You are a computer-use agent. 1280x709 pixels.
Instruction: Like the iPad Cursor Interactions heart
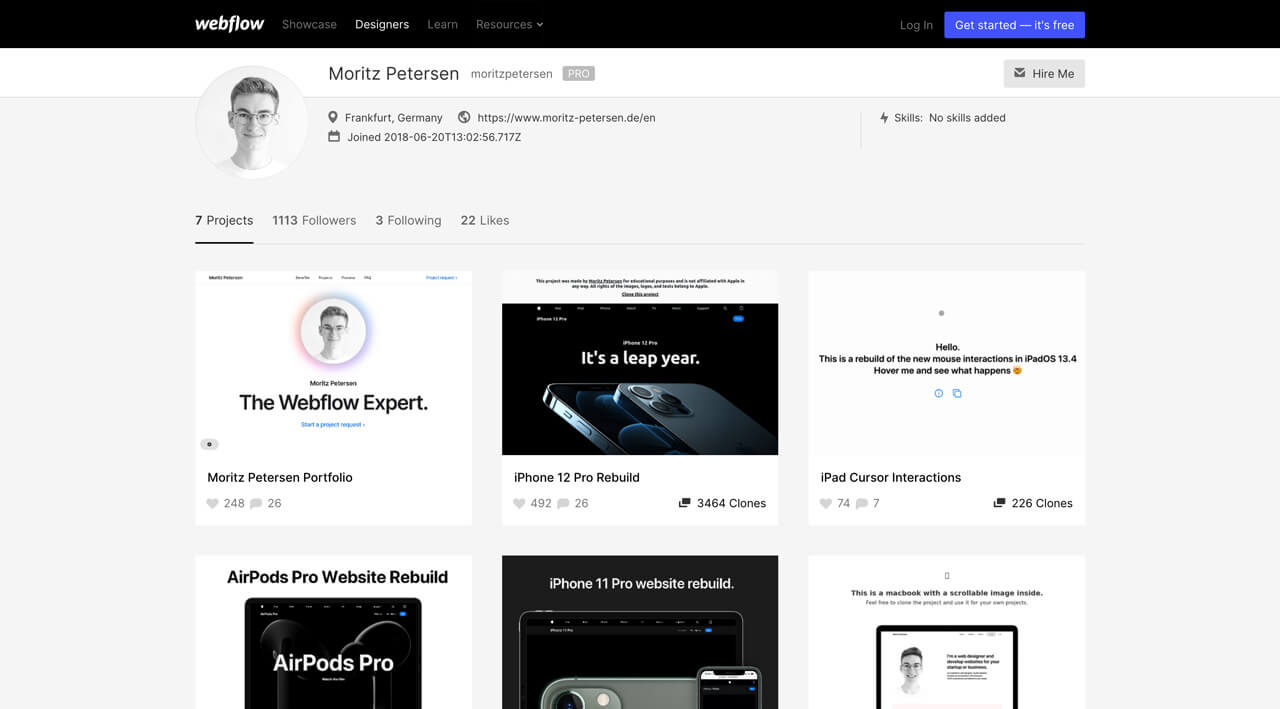click(x=826, y=503)
